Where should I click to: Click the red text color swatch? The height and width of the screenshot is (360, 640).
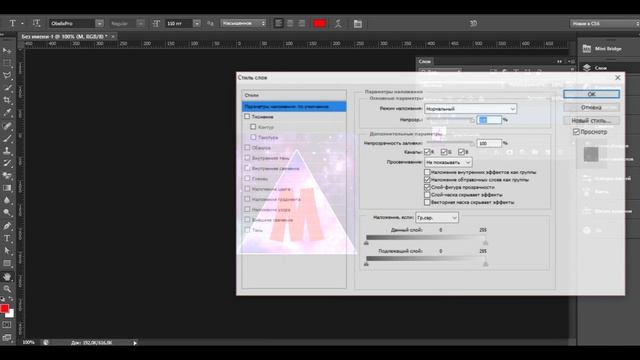pyautogui.click(x=319, y=23)
